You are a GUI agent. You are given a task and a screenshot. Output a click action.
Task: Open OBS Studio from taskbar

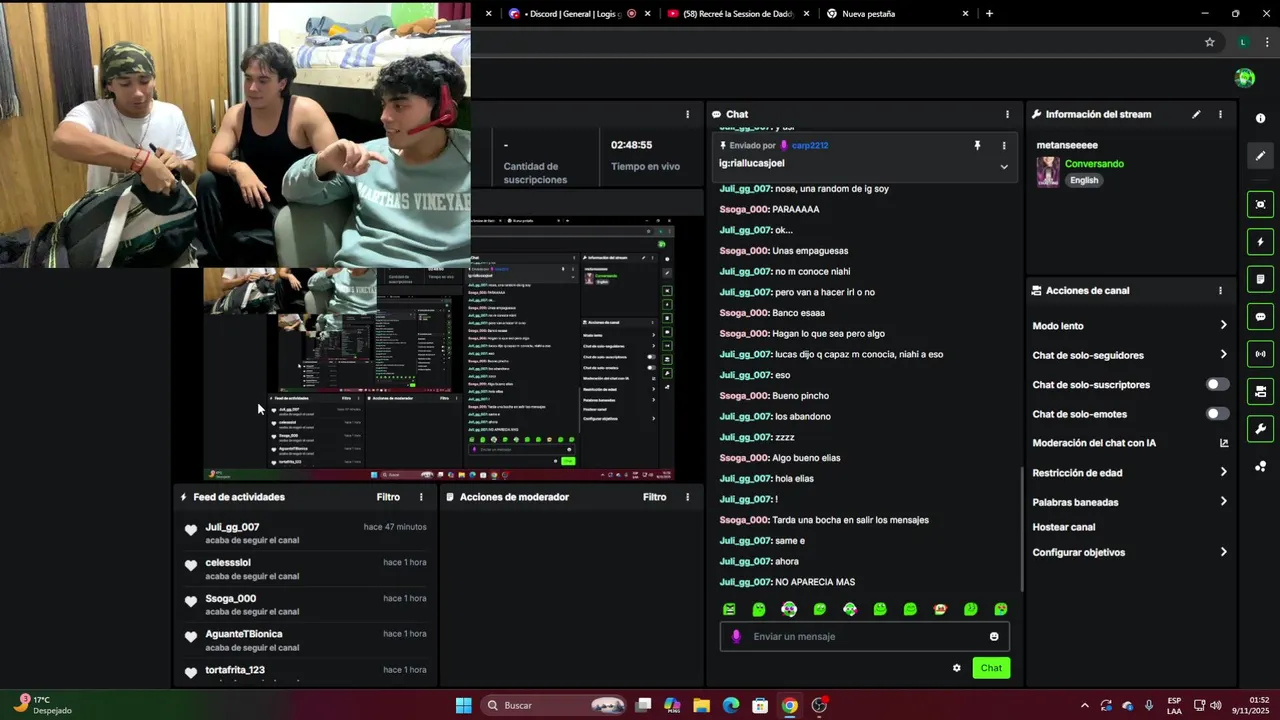pos(820,705)
